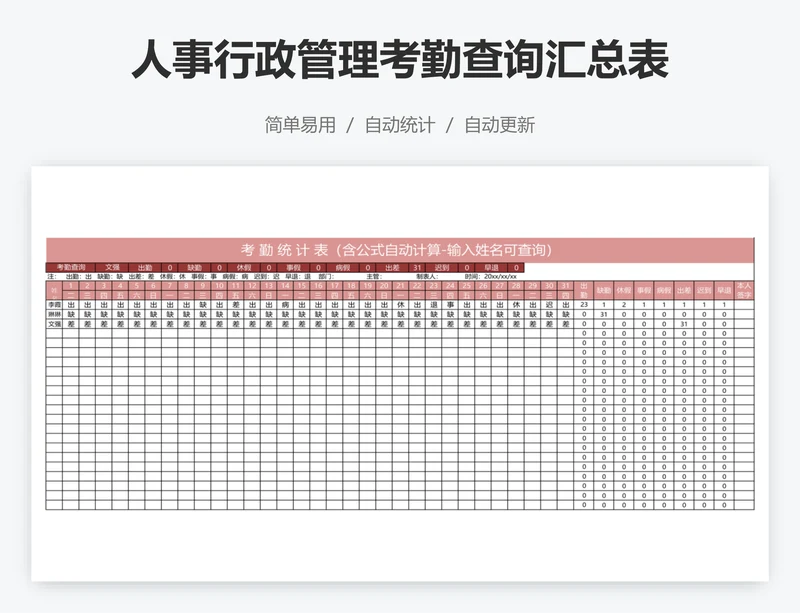Click the 退 cell in 李四's row

point(434,305)
